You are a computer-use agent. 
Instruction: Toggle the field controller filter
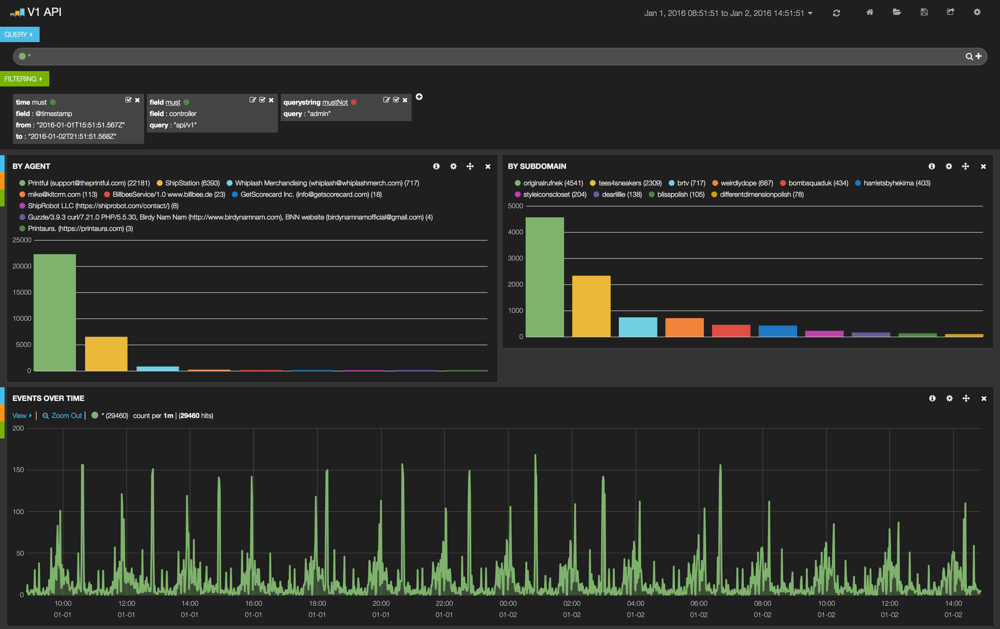[x=262, y=100]
